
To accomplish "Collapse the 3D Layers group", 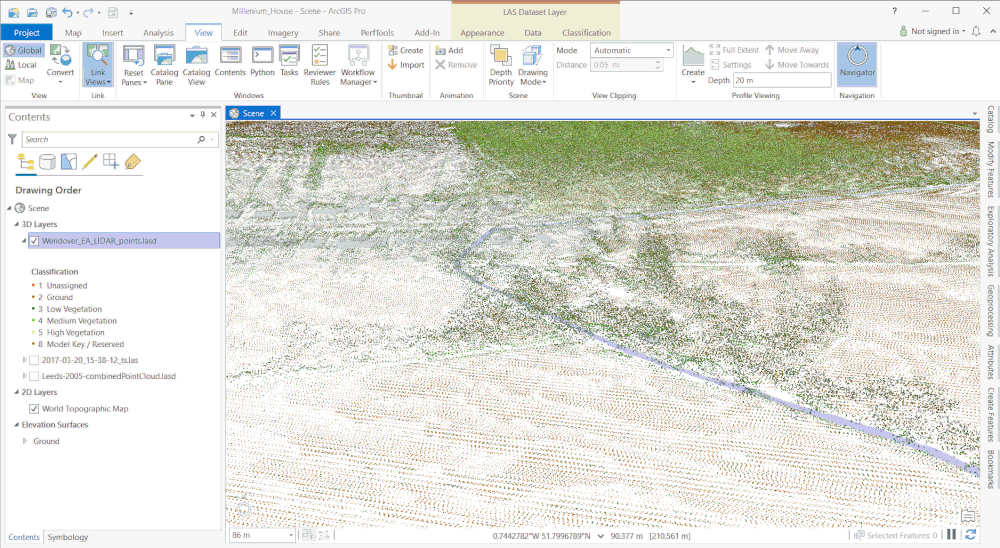I will pyautogui.click(x=17, y=224).
